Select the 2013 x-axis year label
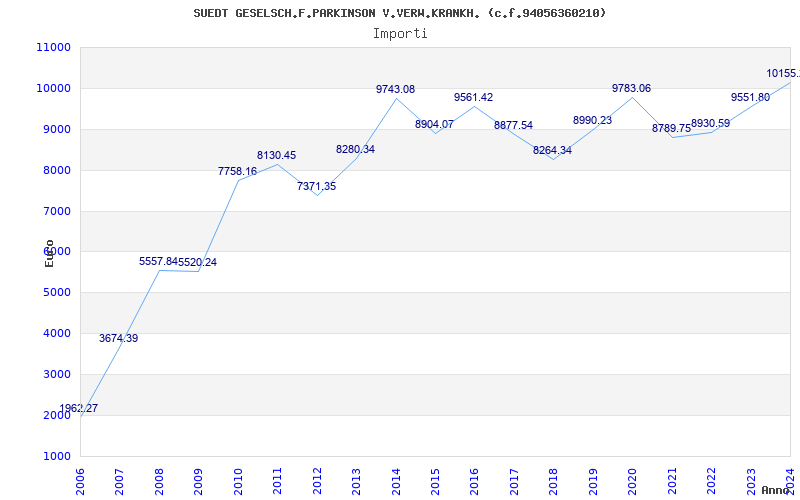 coord(356,481)
